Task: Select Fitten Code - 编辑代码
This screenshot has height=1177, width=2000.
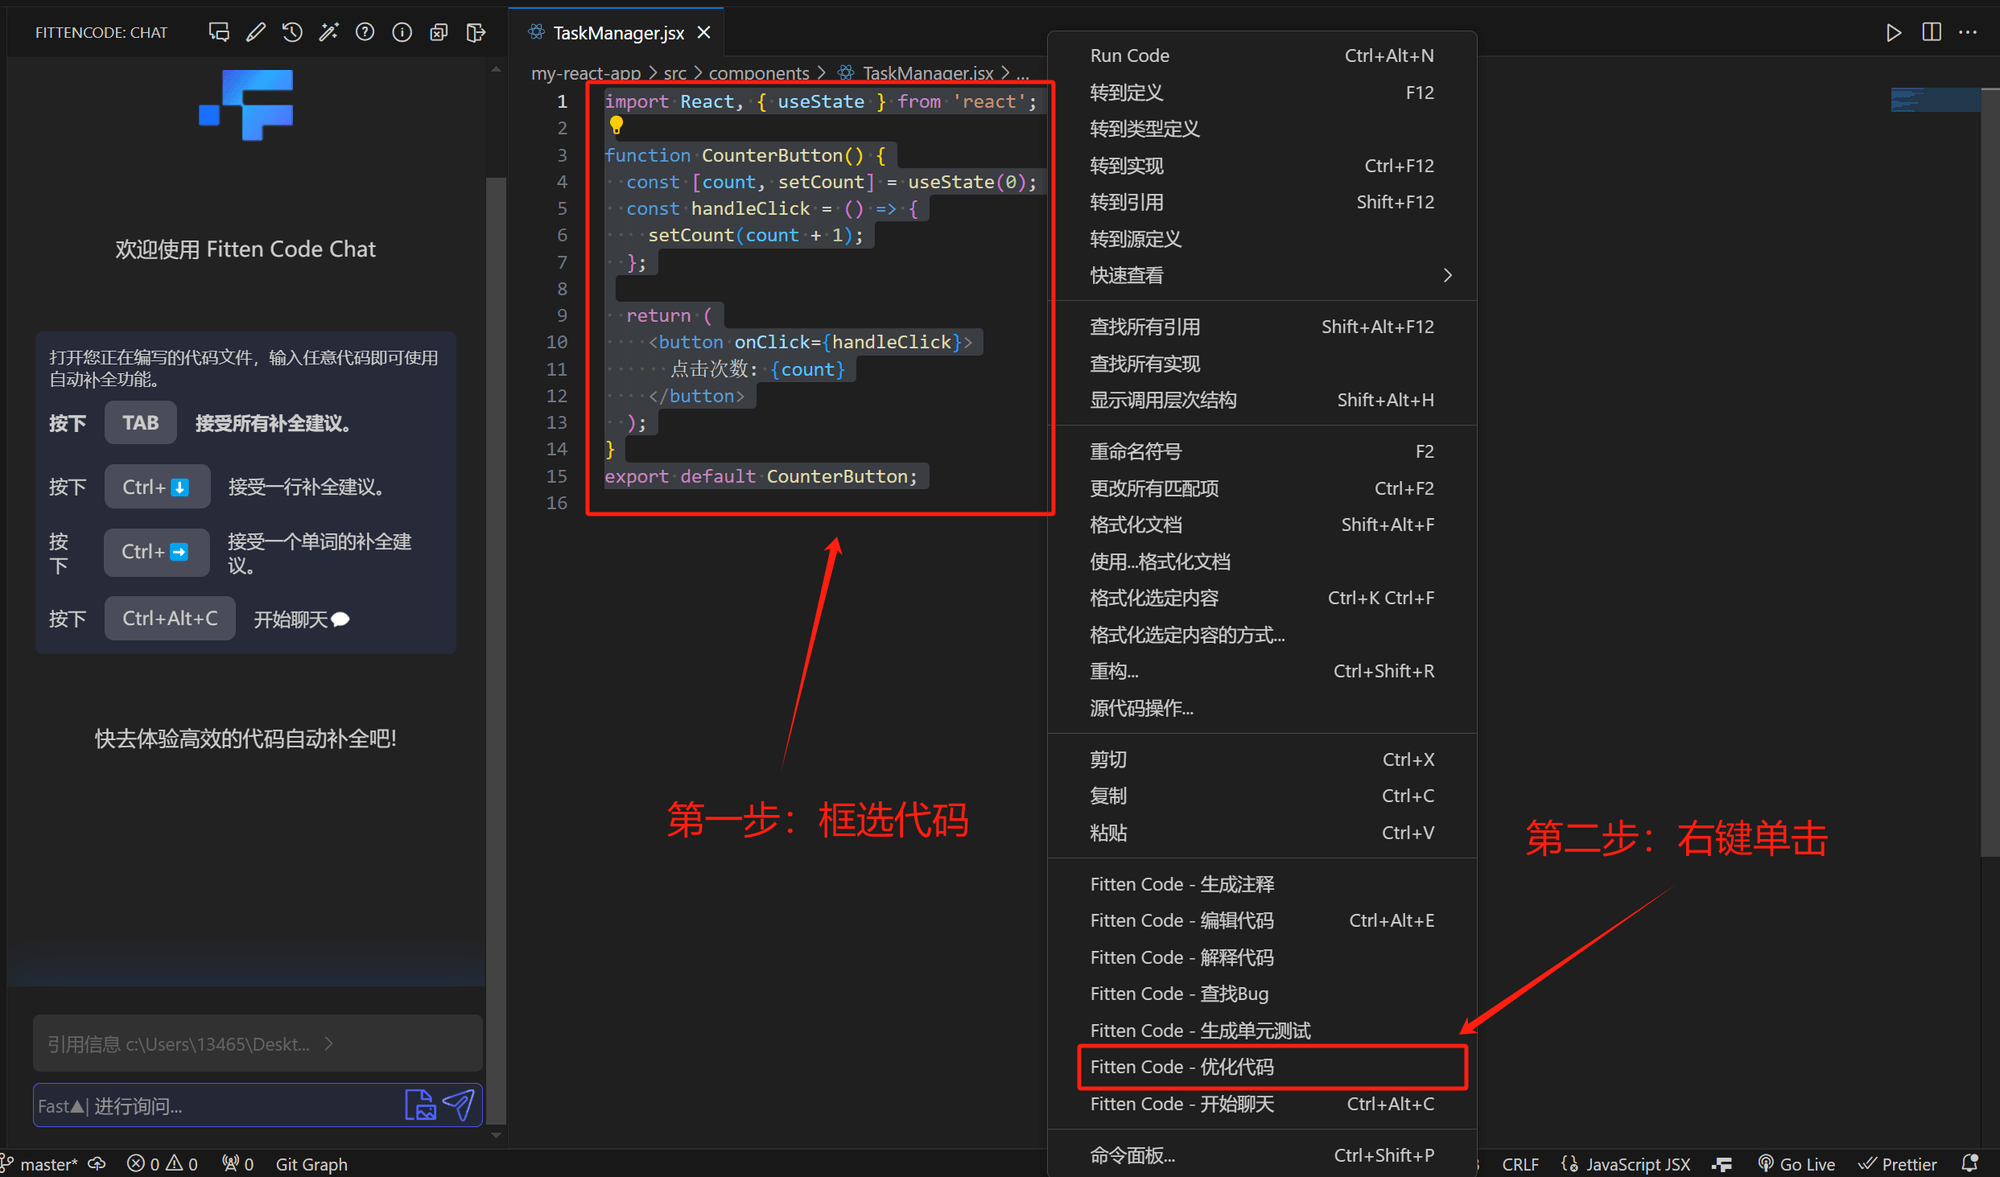Action: click(x=1262, y=921)
